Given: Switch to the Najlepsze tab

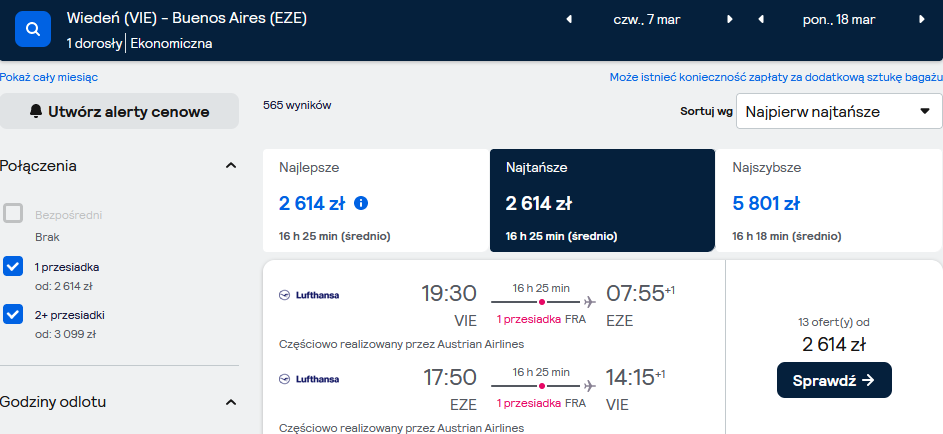Looking at the screenshot, I should coord(376,200).
